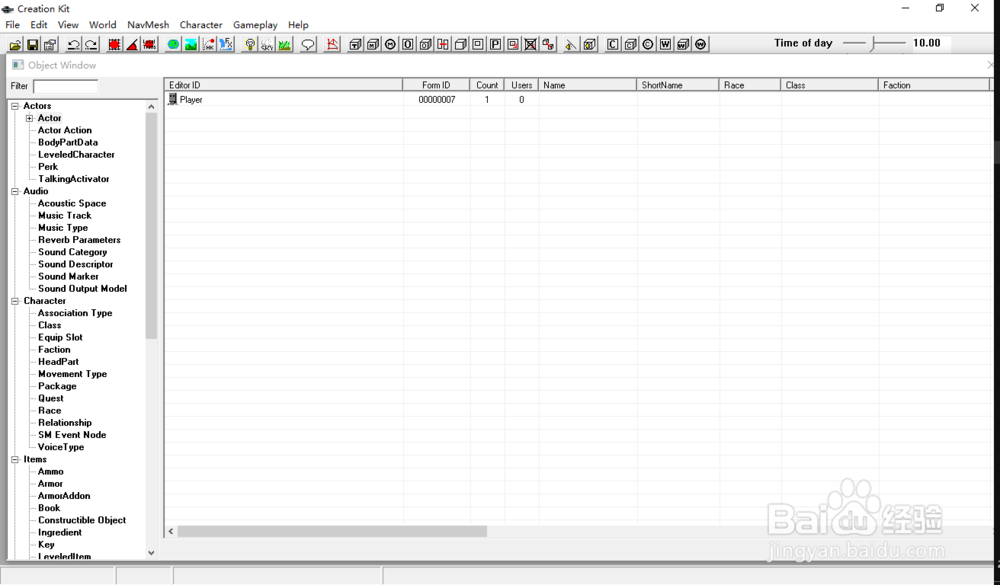1000x585 pixels.
Task: Open the World menu
Action: click(x=103, y=25)
